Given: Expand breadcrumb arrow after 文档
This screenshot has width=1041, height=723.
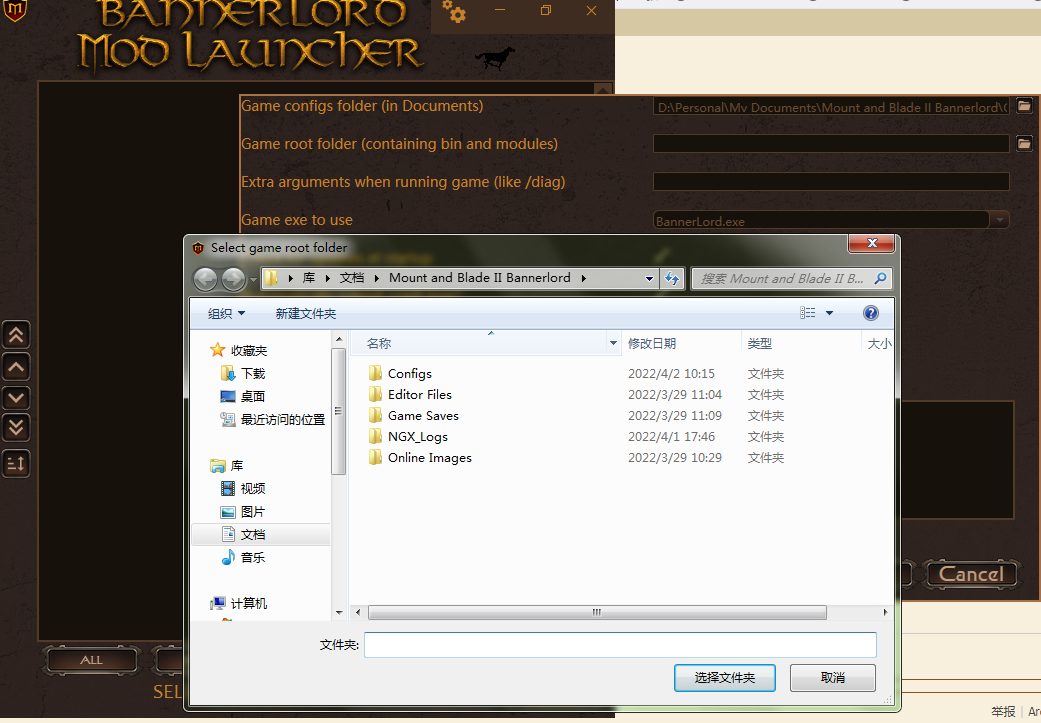Looking at the screenshot, I should (376, 278).
